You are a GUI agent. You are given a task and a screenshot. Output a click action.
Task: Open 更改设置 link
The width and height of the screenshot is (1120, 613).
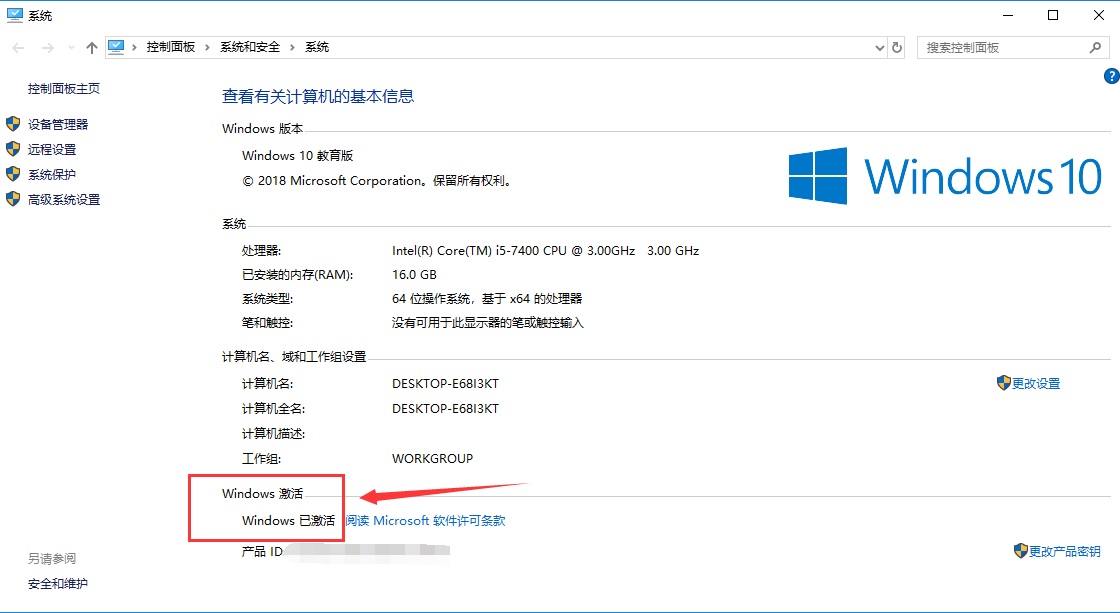(x=1036, y=384)
